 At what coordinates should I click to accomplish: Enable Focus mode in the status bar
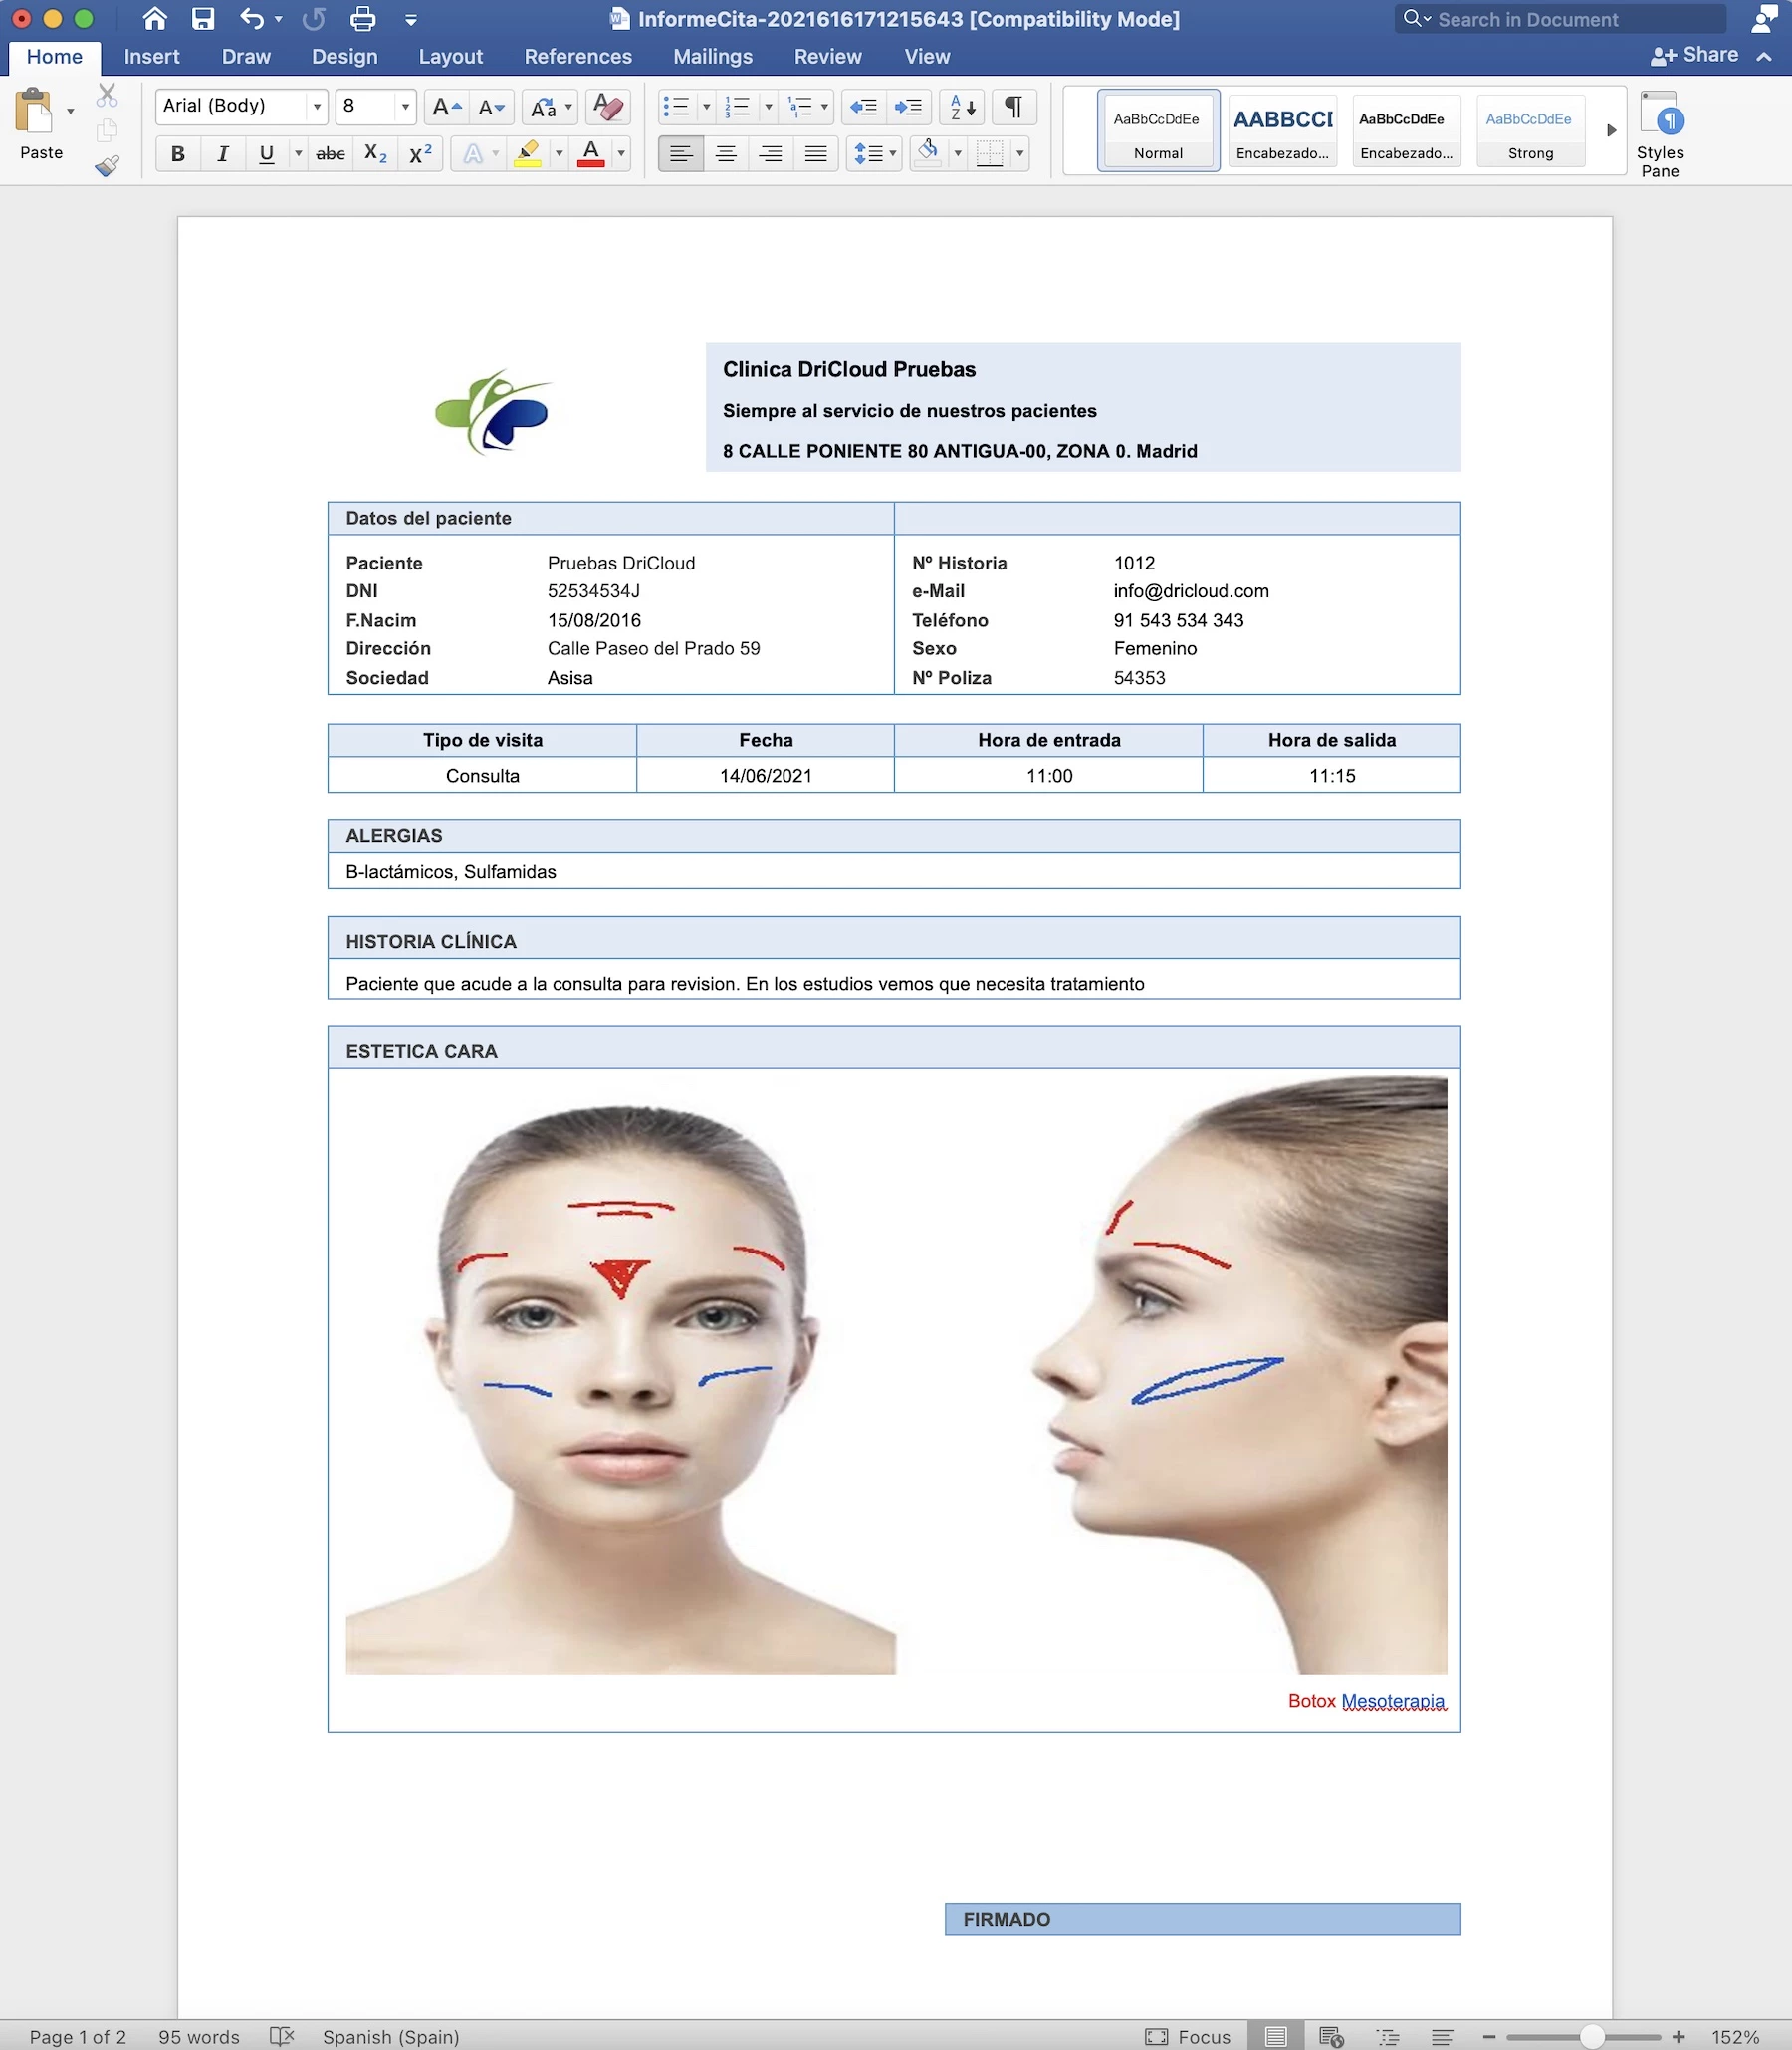click(1188, 2036)
